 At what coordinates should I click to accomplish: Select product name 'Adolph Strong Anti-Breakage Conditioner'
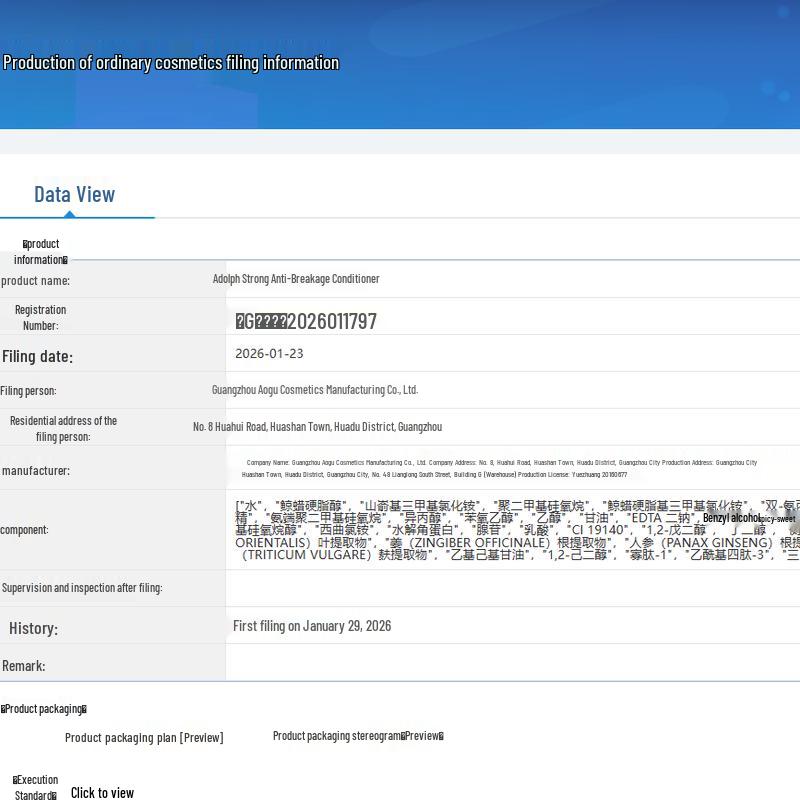[296, 279]
